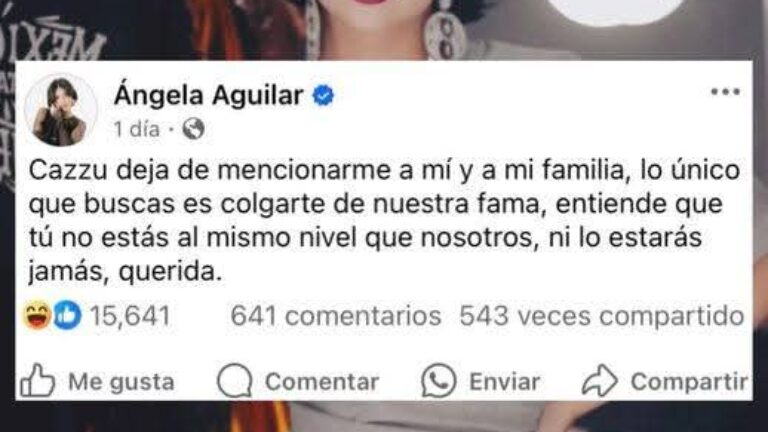The width and height of the screenshot is (768, 432).
Task: Click the Compartir label
Action: (x=690, y=383)
